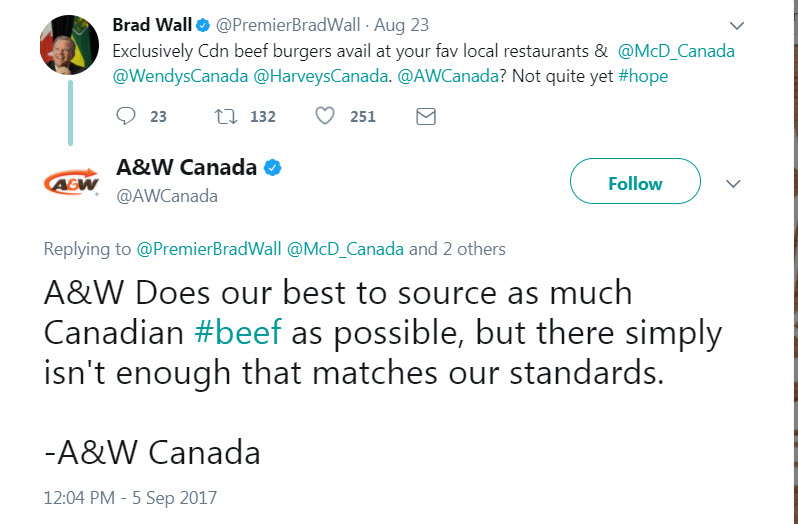This screenshot has width=798, height=524.
Task: Show the 'and 2 others' reply recipients
Action: (x=457, y=249)
